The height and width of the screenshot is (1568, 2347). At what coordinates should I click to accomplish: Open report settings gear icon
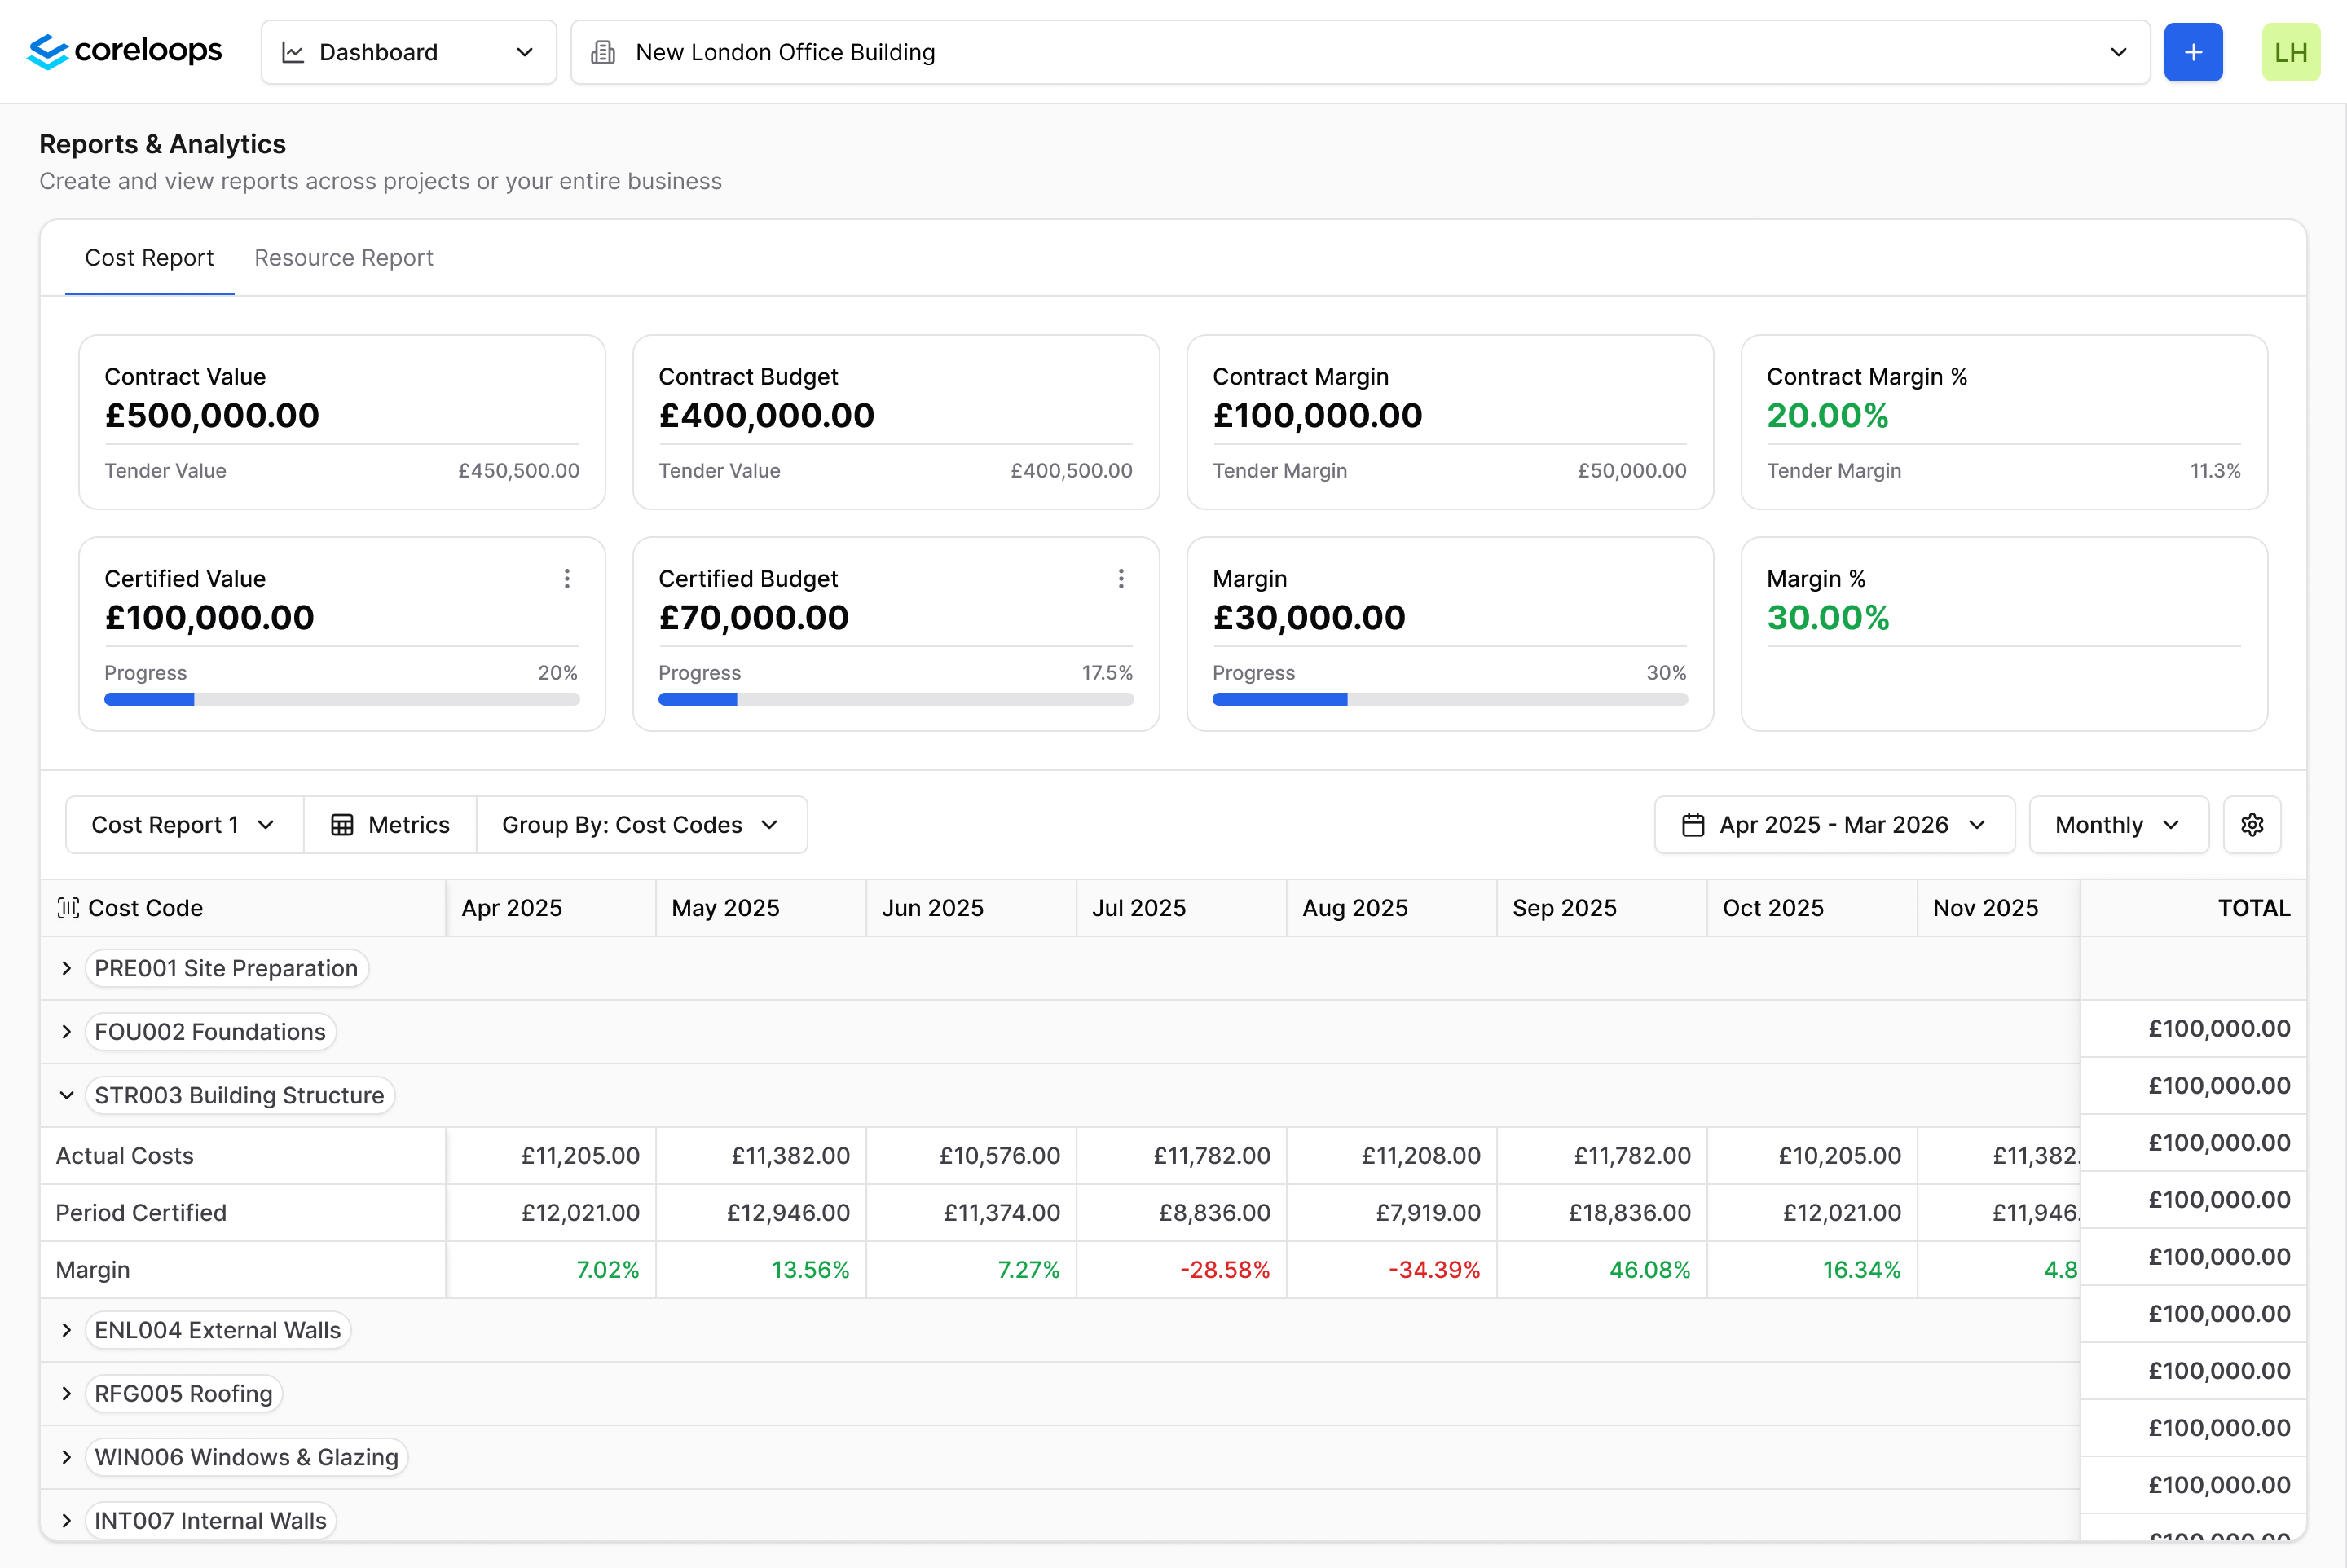(2251, 825)
